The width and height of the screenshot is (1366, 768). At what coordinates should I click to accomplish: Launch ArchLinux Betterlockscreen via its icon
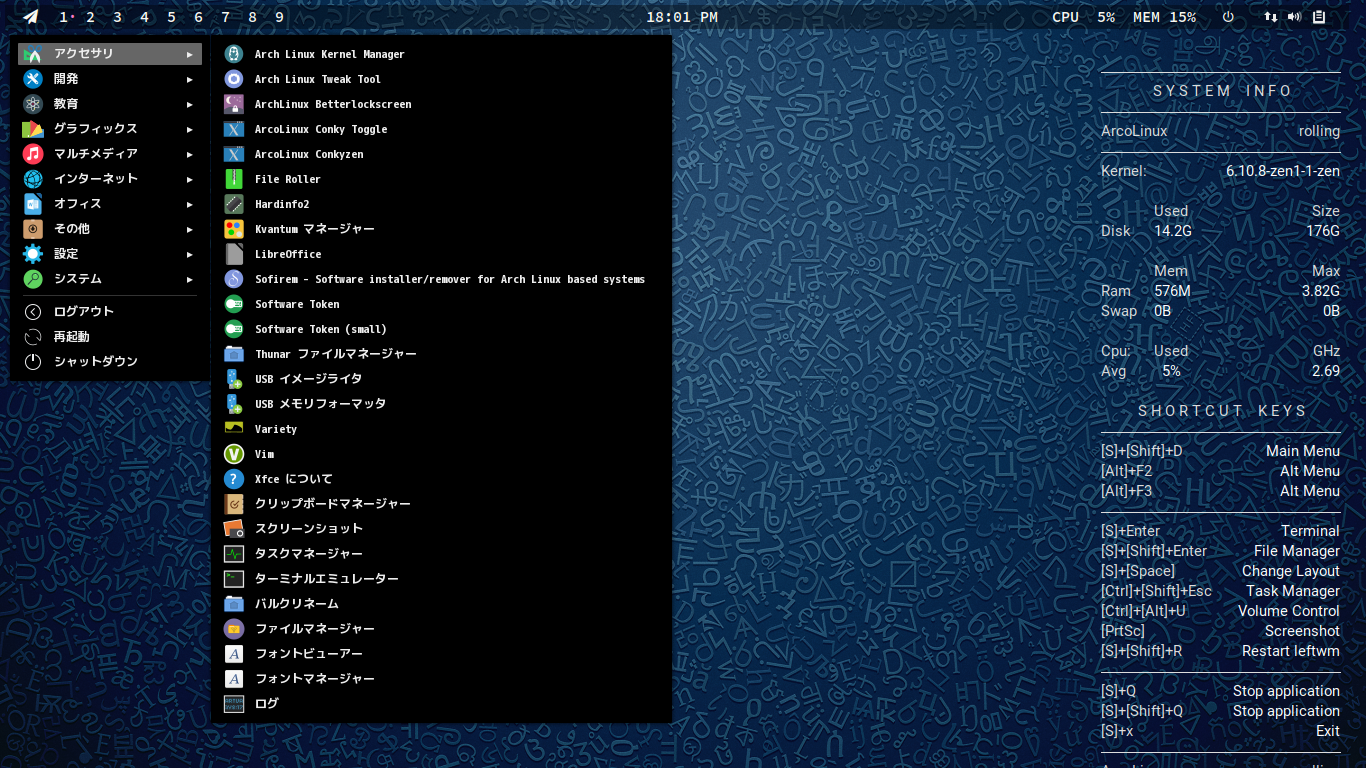click(x=234, y=104)
